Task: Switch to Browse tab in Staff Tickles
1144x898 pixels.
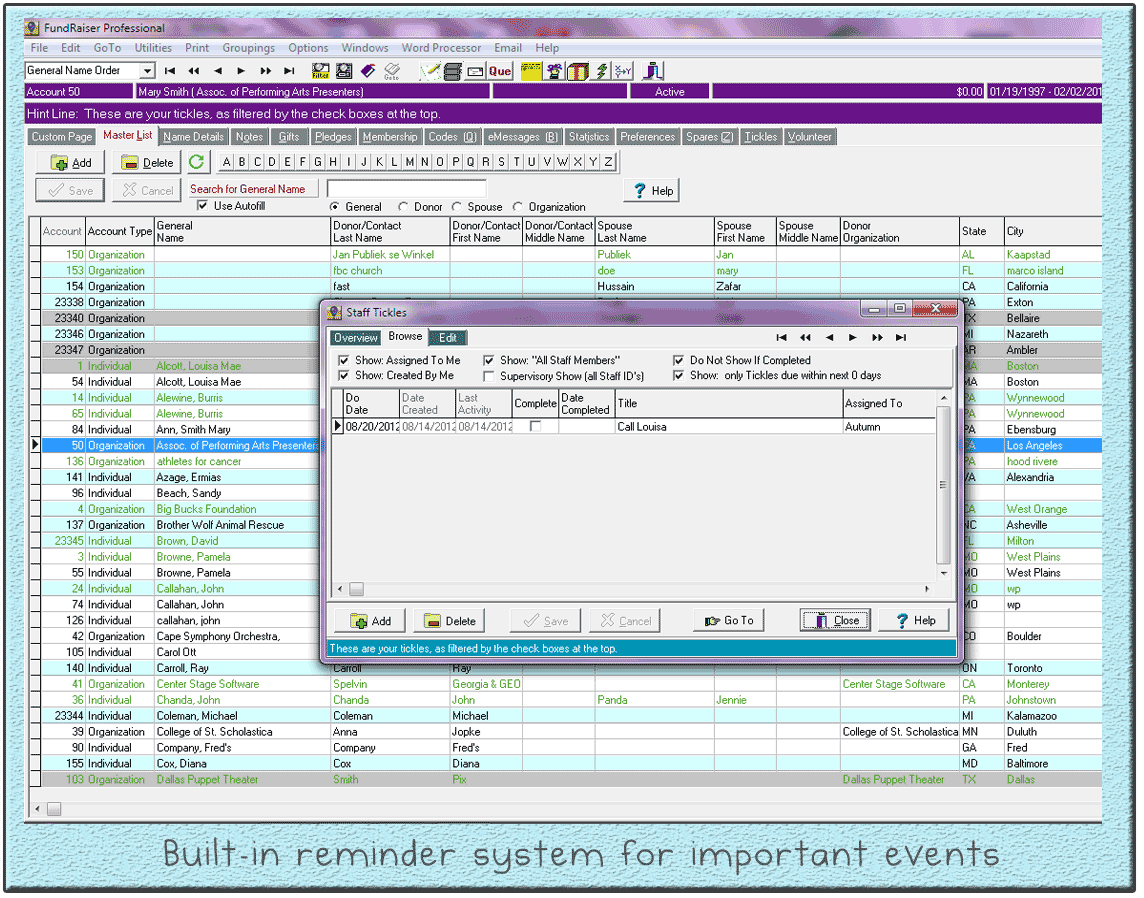Action: click(406, 337)
